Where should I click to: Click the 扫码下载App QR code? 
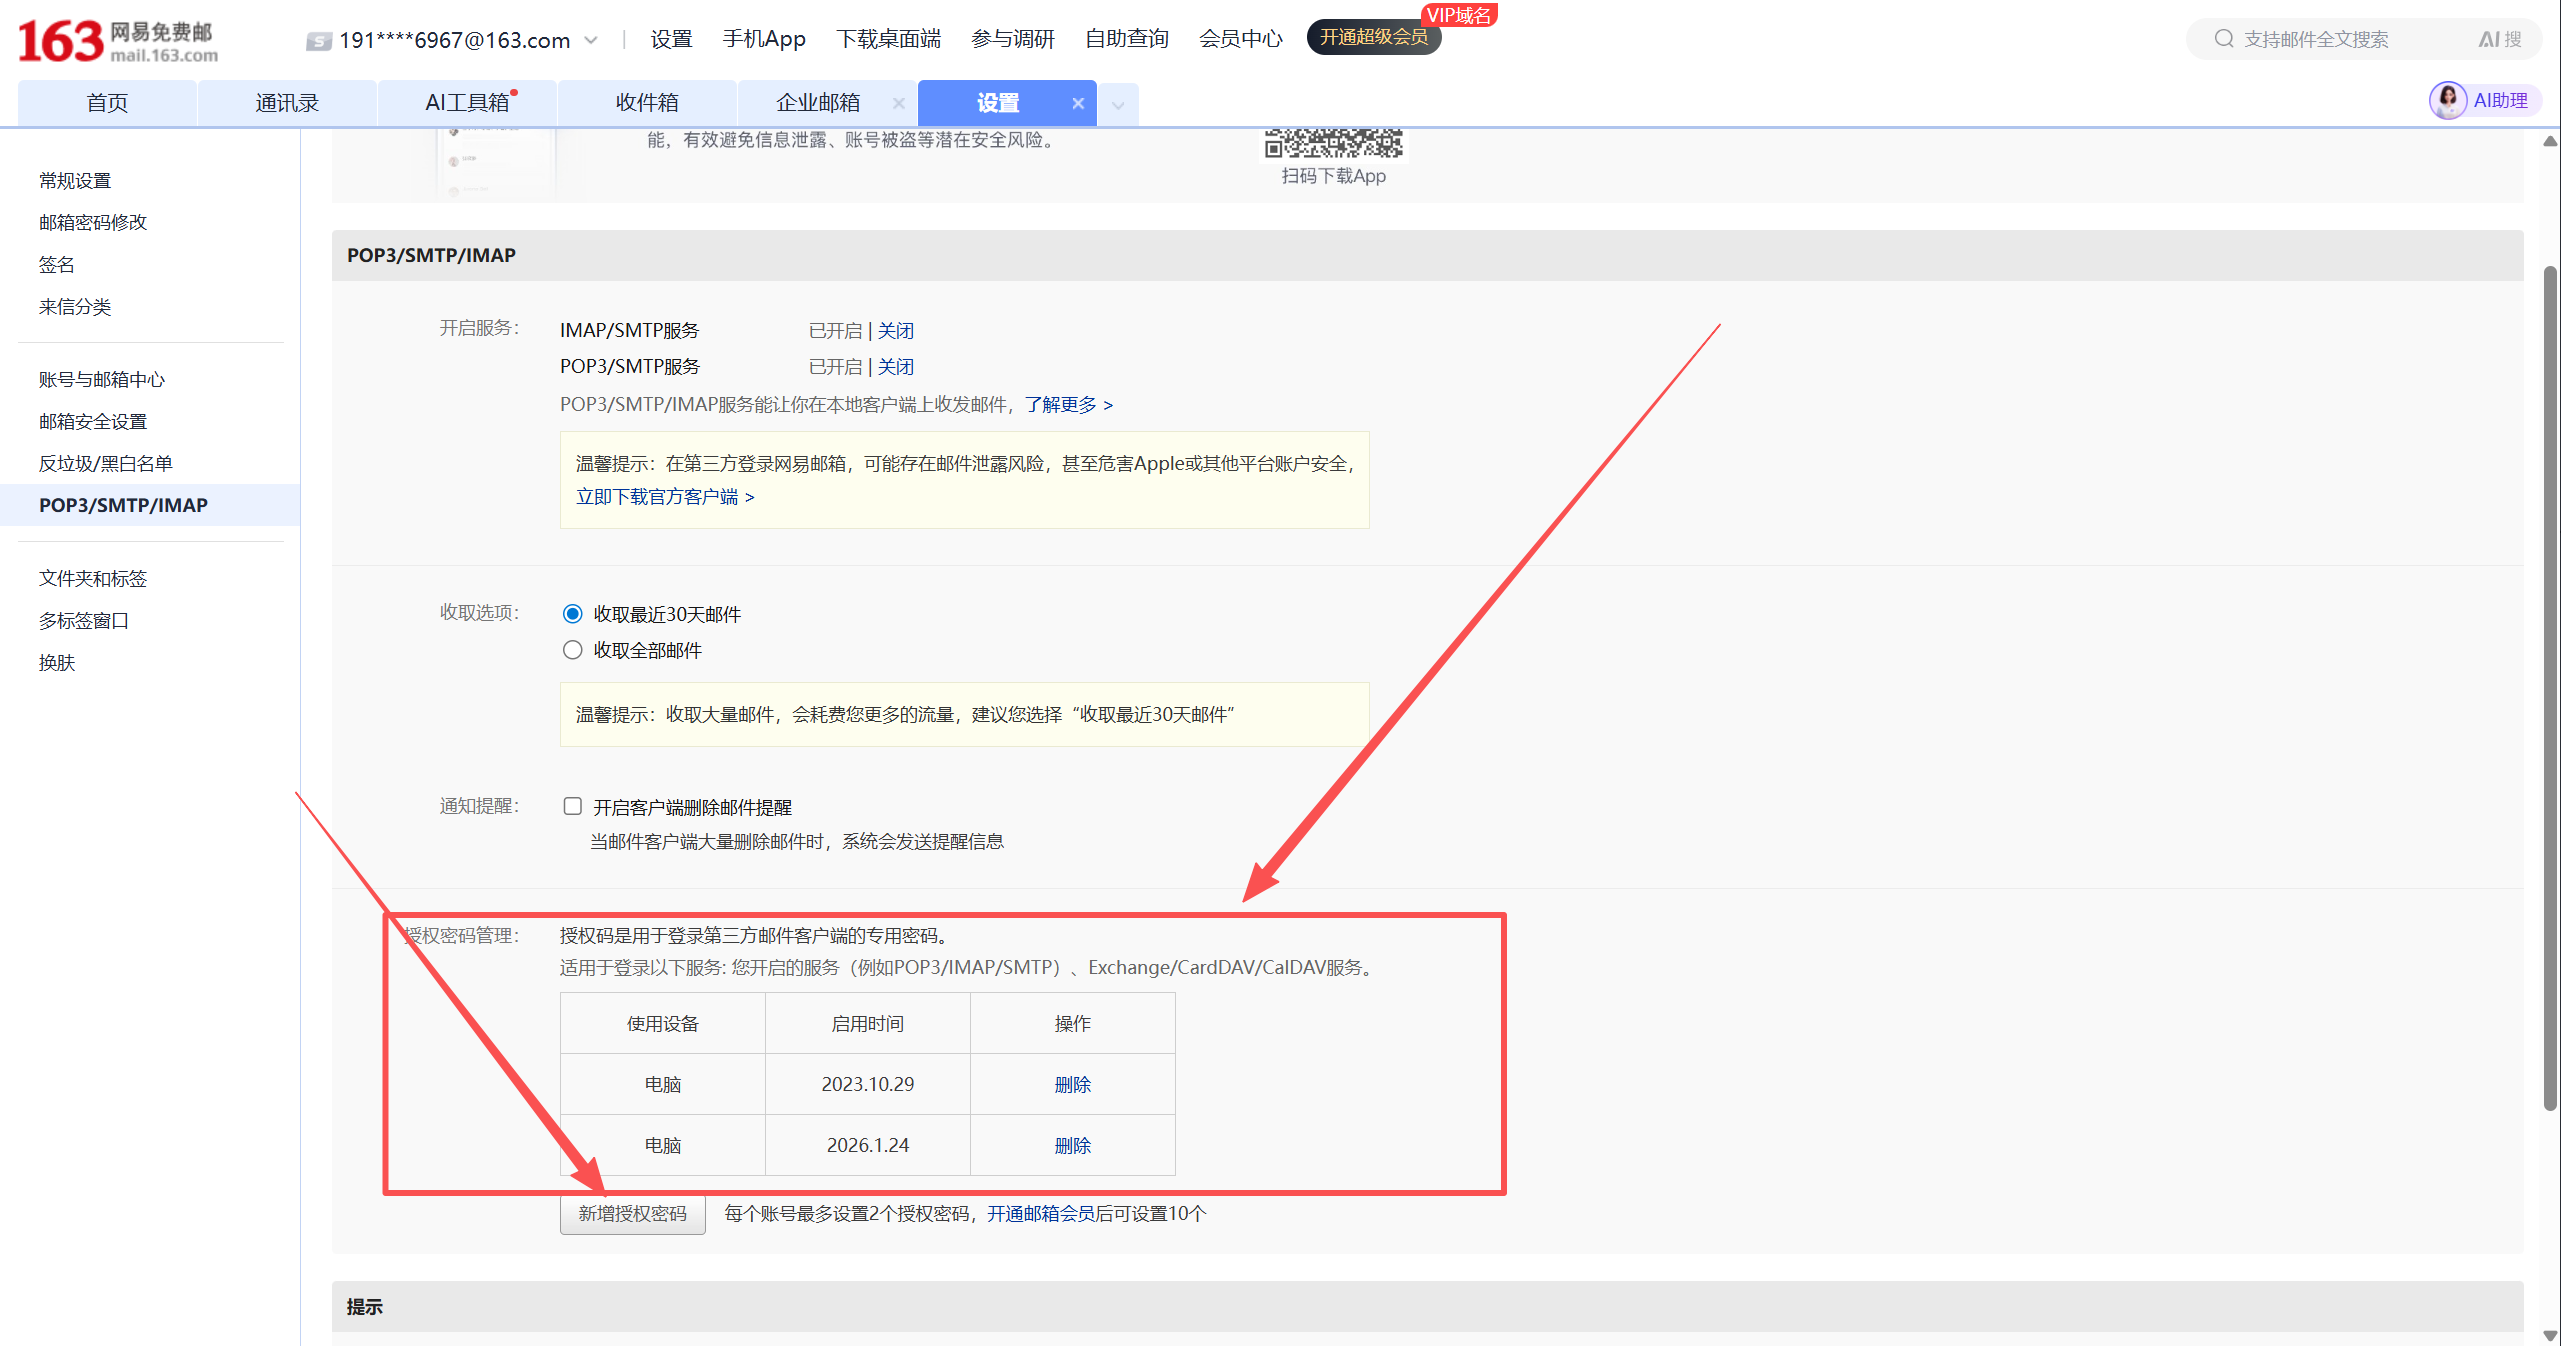coord(1333,146)
